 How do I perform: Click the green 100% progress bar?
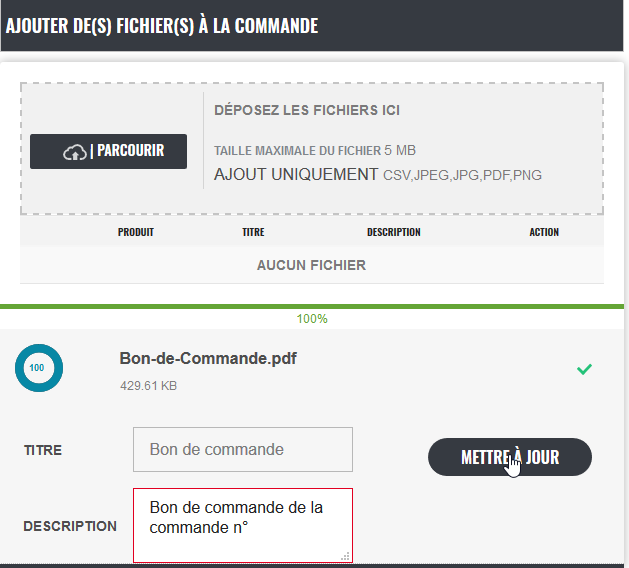coord(312,306)
